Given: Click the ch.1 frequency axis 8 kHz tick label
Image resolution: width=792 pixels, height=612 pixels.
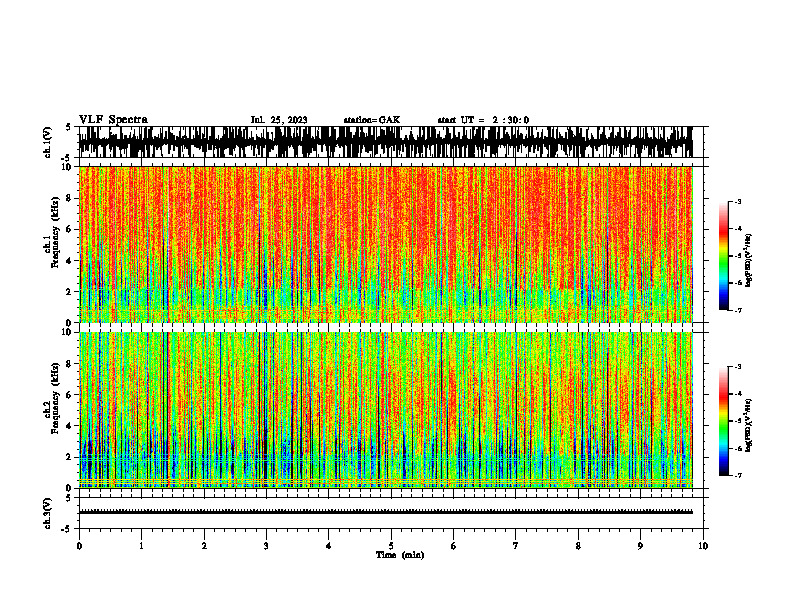Looking at the screenshot, I should (70, 198).
